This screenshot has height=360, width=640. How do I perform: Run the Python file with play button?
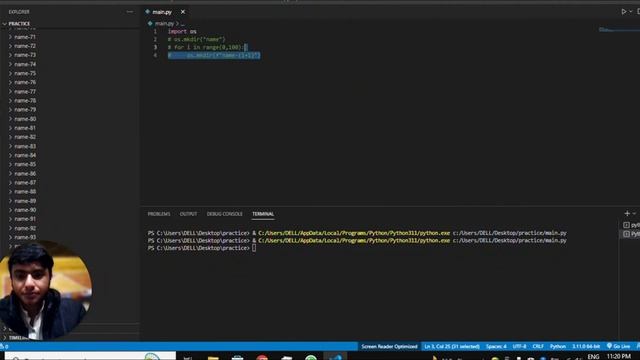coord(624,12)
